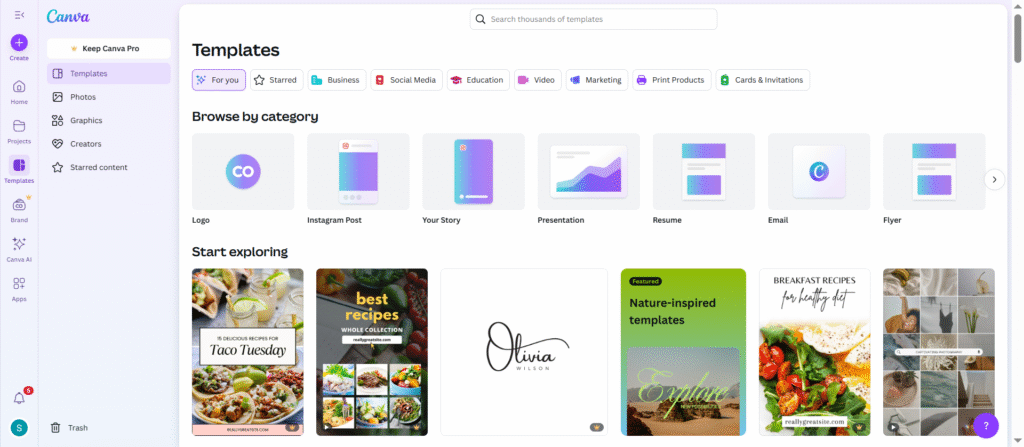Select the Social Media filter chip
The width and height of the screenshot is (1024, 447).
[x=406, y=80]
